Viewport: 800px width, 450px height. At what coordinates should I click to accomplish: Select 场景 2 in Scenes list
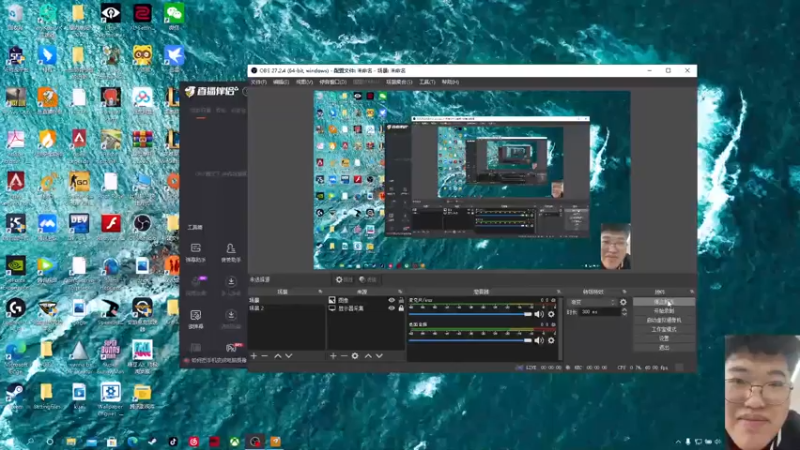[286, 308]
